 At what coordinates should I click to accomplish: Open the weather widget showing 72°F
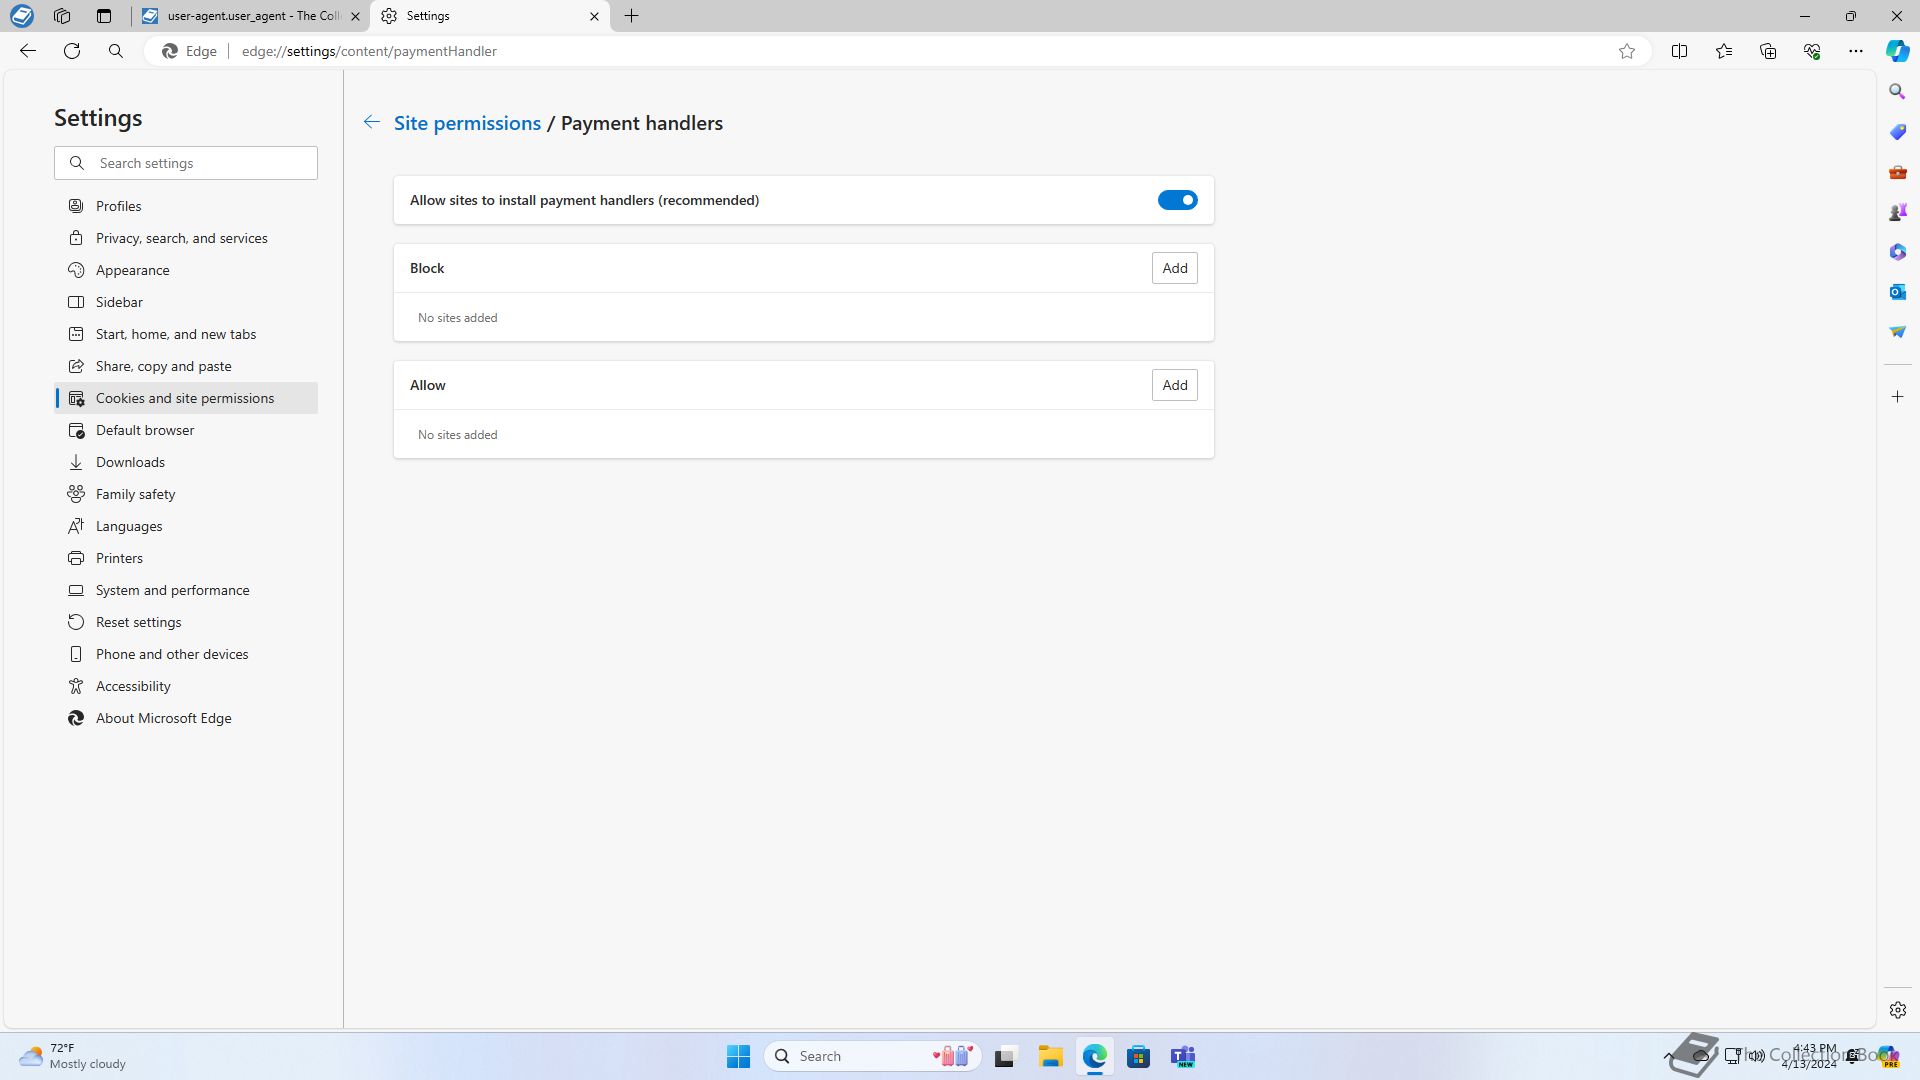[73, 1056]
